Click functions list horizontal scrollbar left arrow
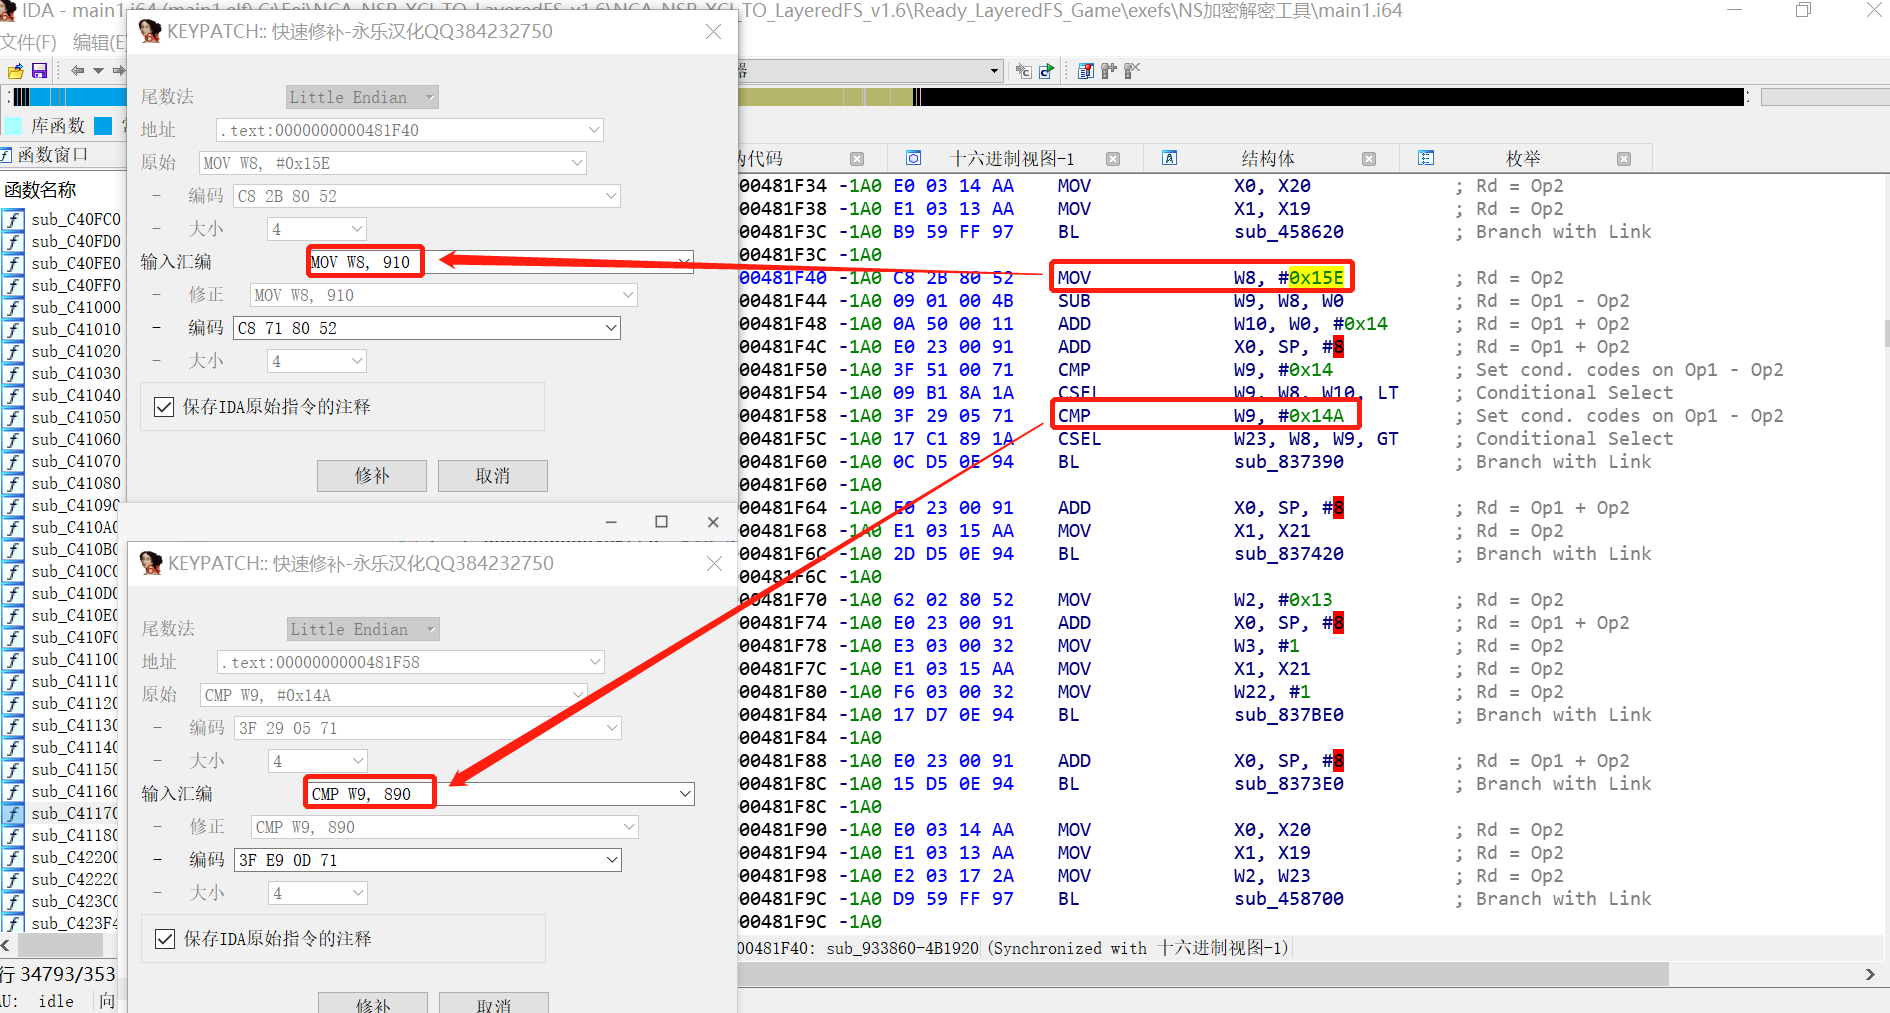Screen dimensions: 1890x1013 coord(6,945)
